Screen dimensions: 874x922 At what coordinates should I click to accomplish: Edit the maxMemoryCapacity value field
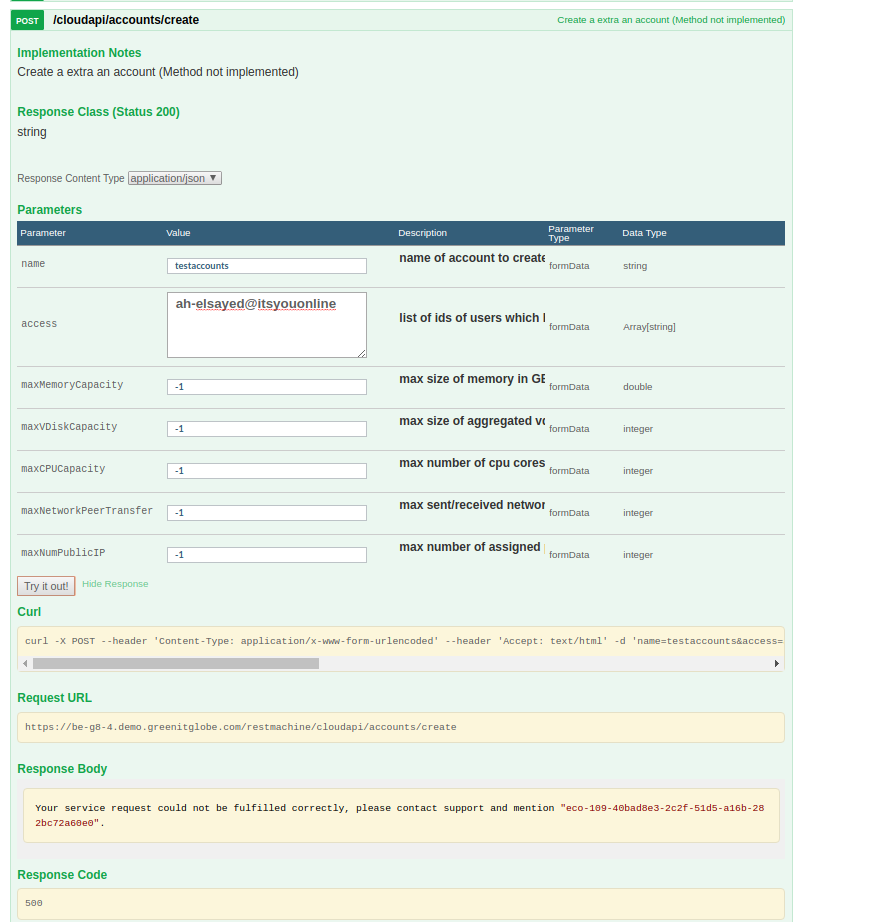266,387
